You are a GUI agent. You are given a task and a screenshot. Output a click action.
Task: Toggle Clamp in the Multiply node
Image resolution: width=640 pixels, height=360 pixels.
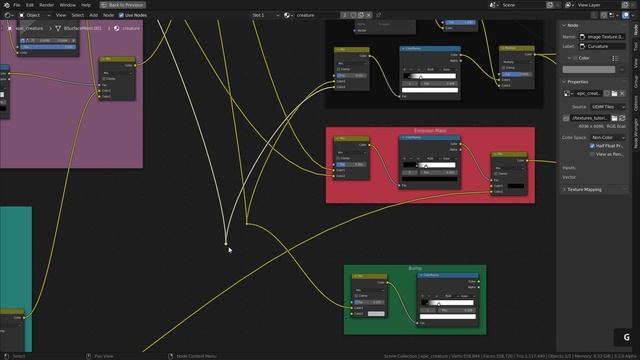coord(504,68)
